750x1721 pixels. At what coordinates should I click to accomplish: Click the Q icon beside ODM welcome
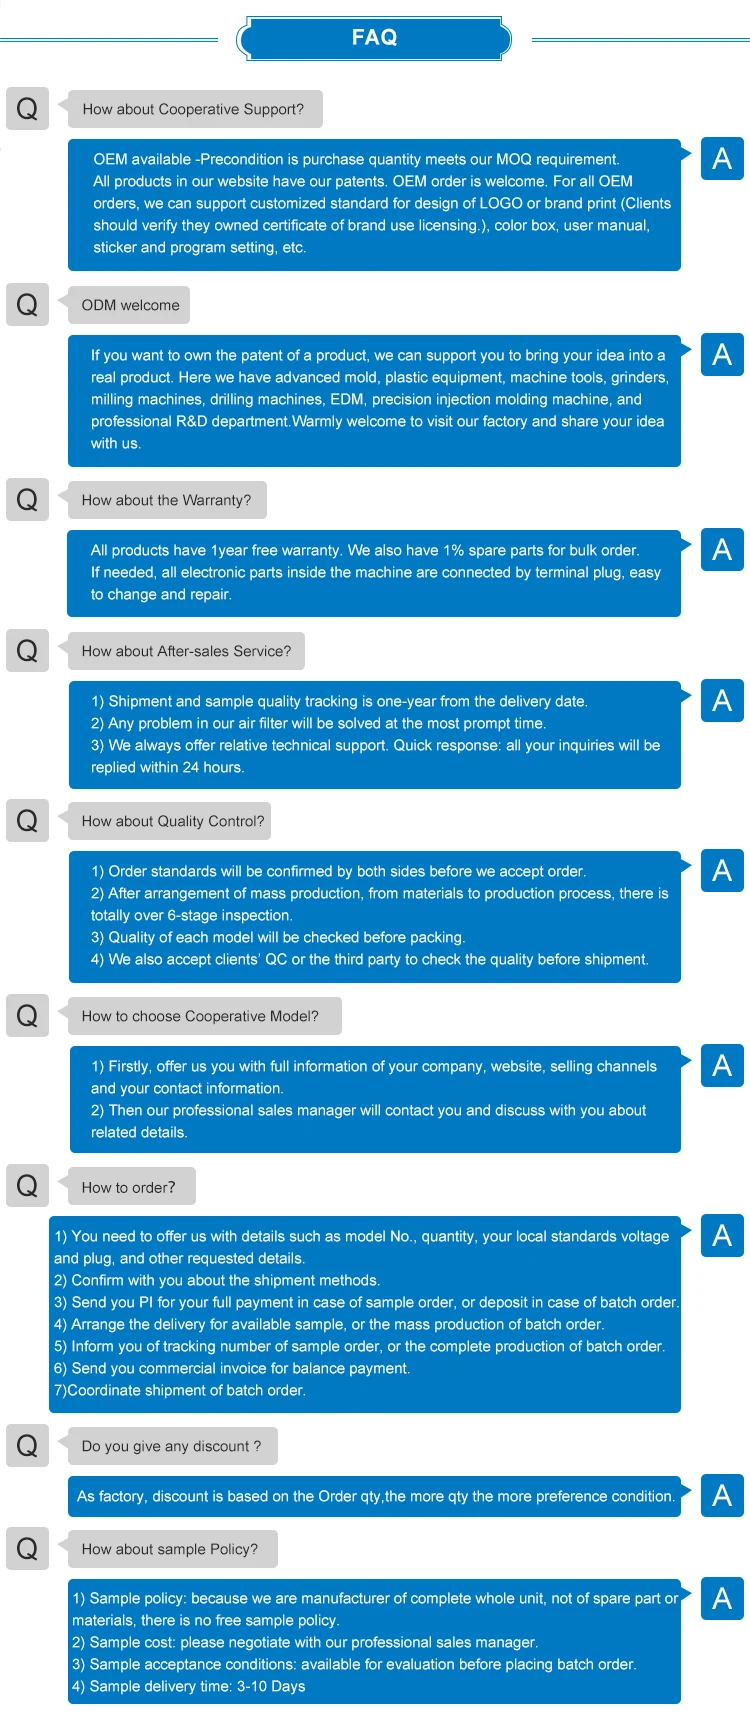[27, 304]
